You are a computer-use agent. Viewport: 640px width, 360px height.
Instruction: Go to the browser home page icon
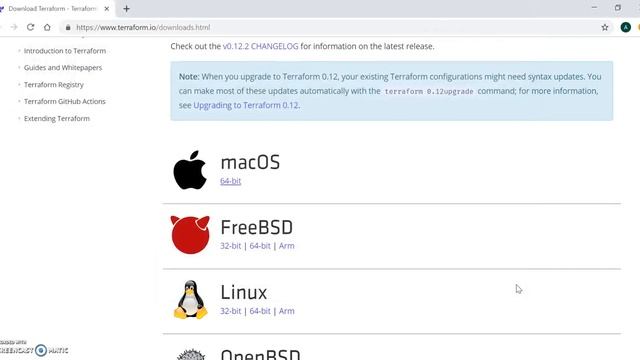[x=47, y=27]
